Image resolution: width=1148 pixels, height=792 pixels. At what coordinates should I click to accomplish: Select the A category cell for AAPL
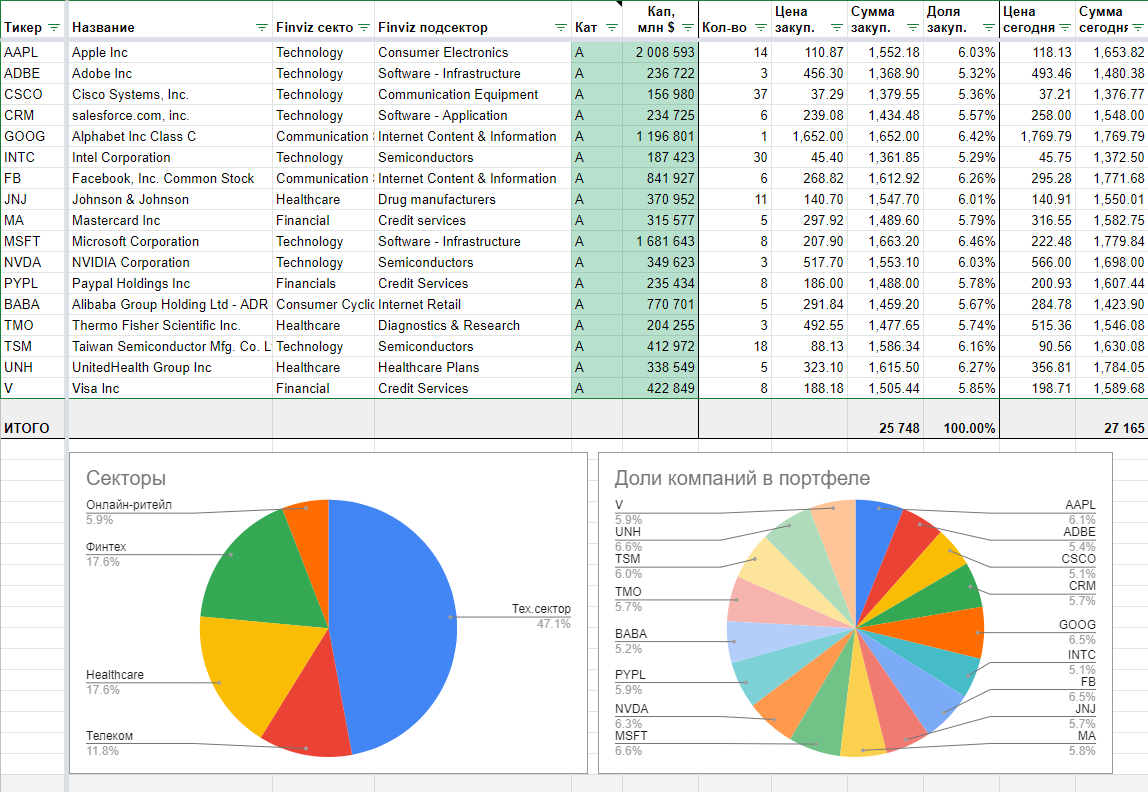597,53
